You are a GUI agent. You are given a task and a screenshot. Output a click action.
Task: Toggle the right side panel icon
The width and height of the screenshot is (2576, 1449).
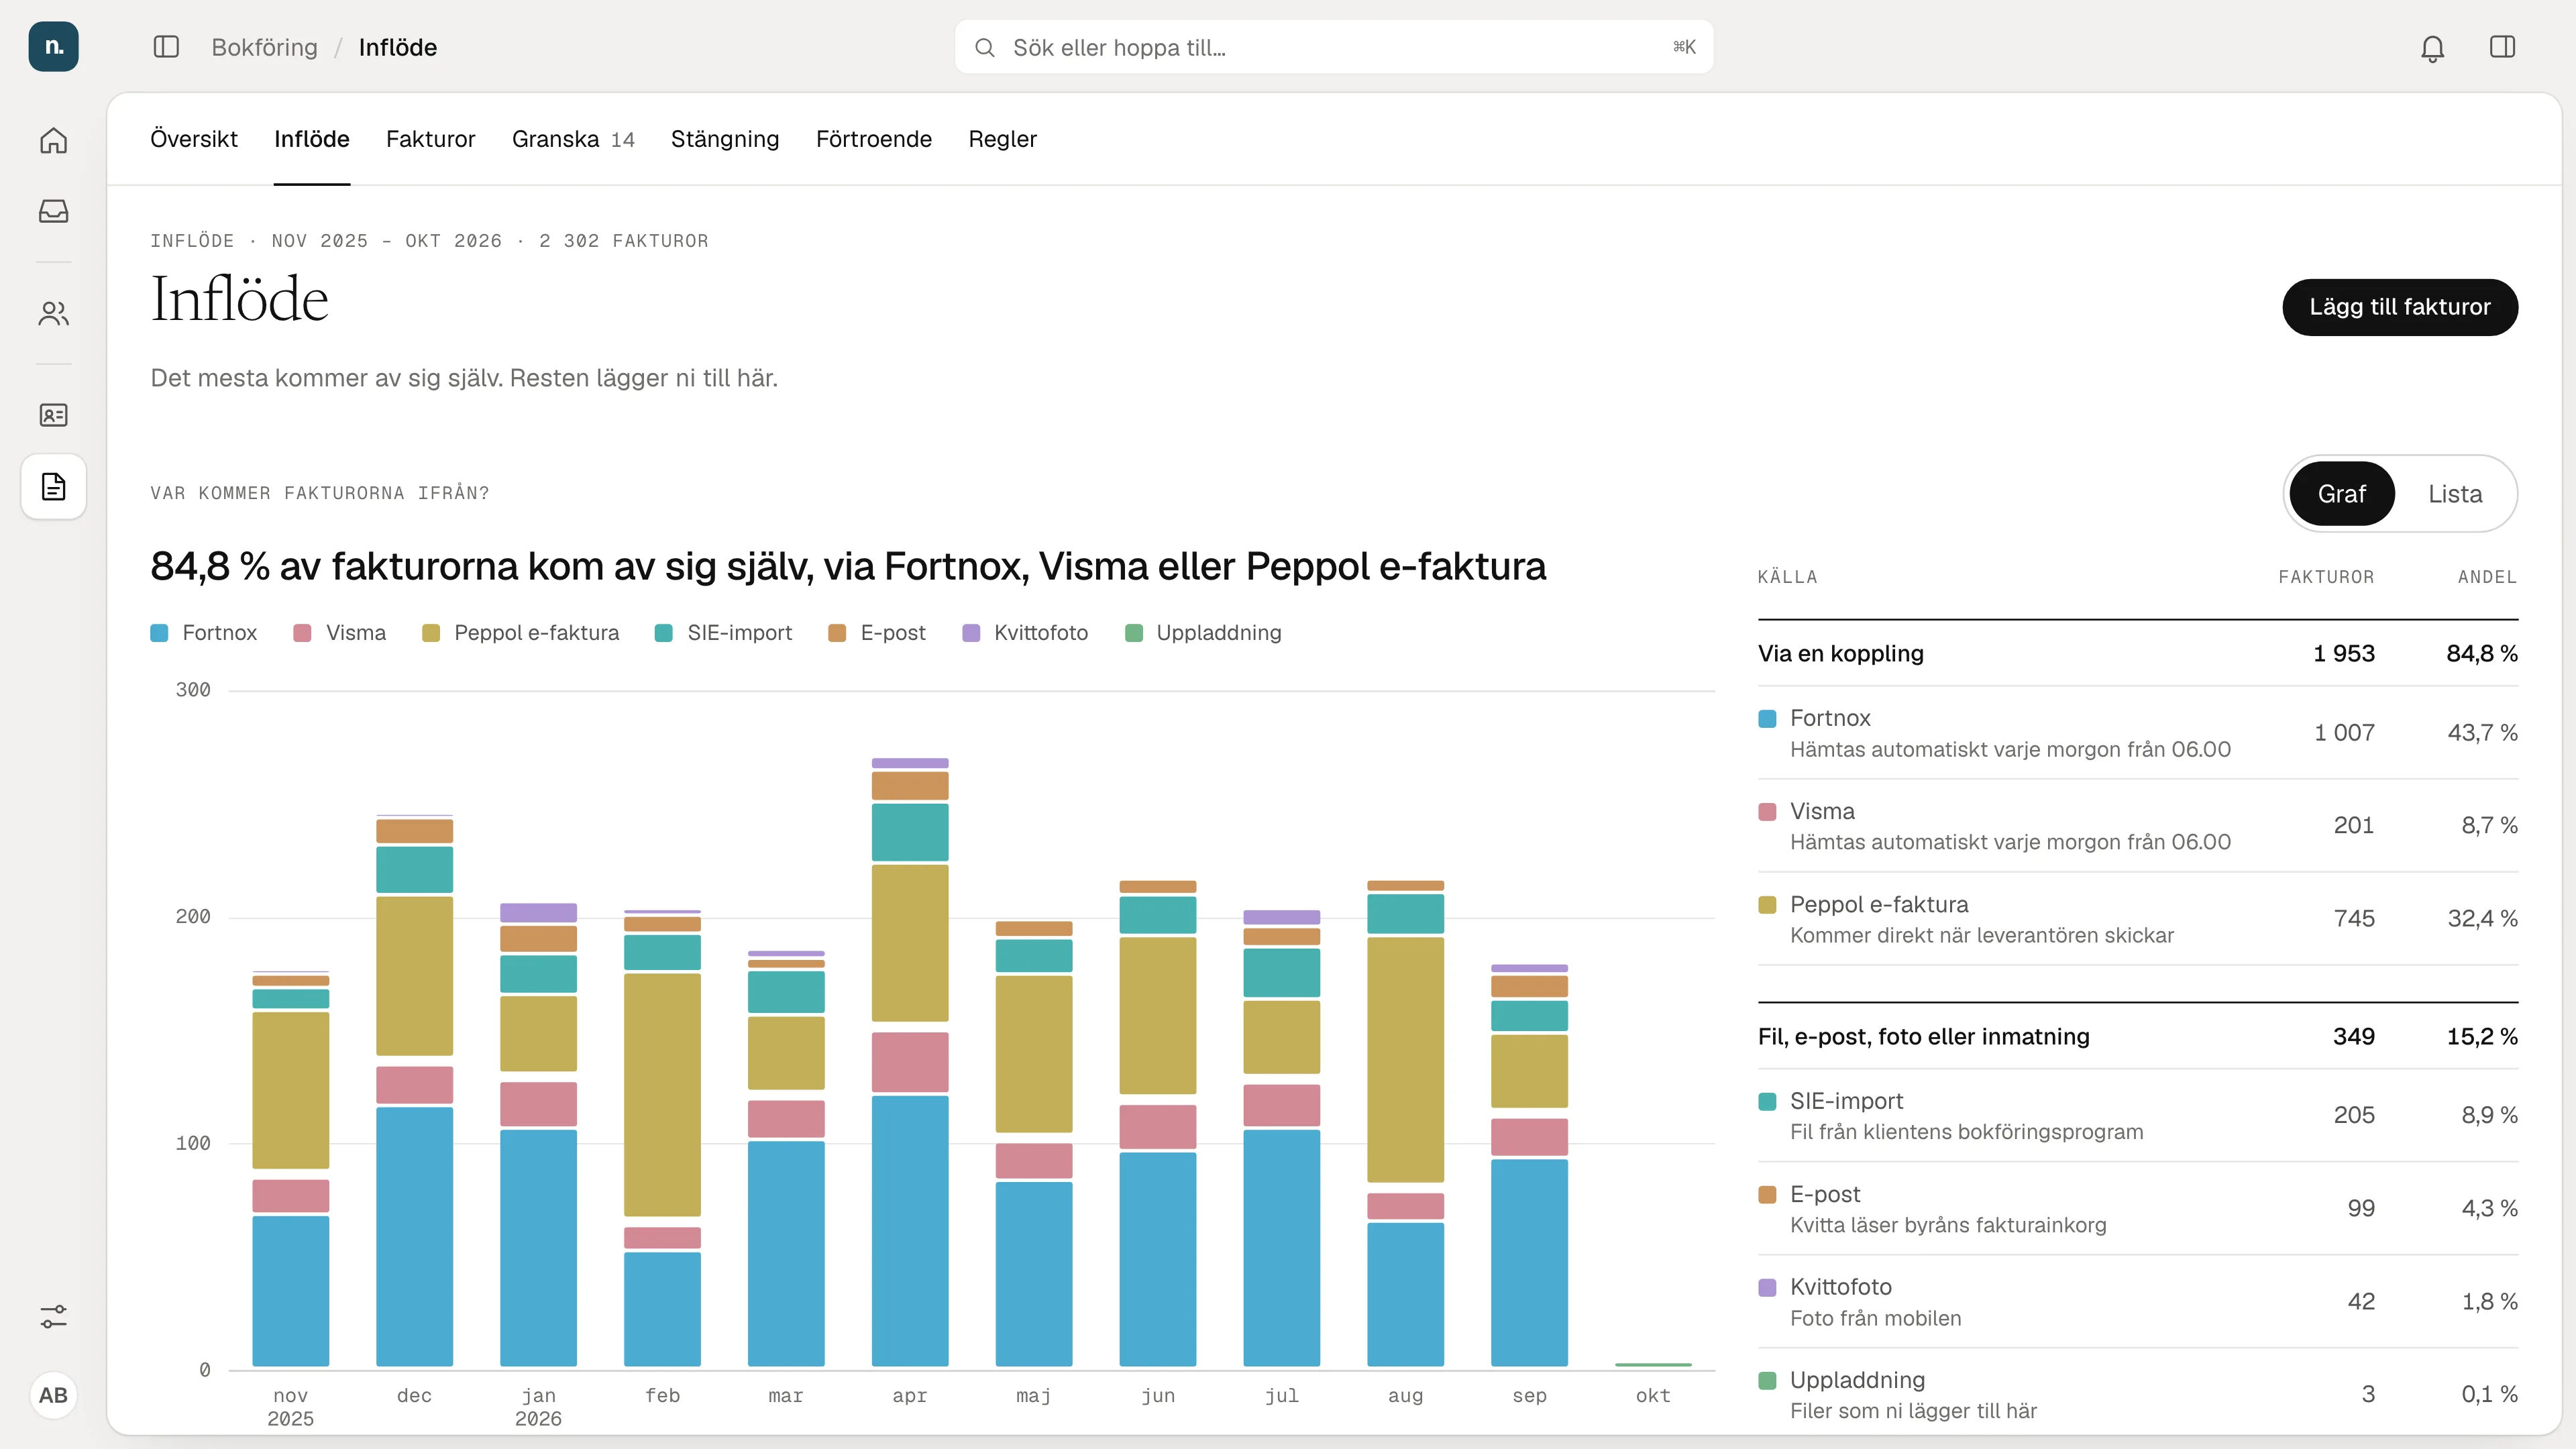coord(2502,47)
